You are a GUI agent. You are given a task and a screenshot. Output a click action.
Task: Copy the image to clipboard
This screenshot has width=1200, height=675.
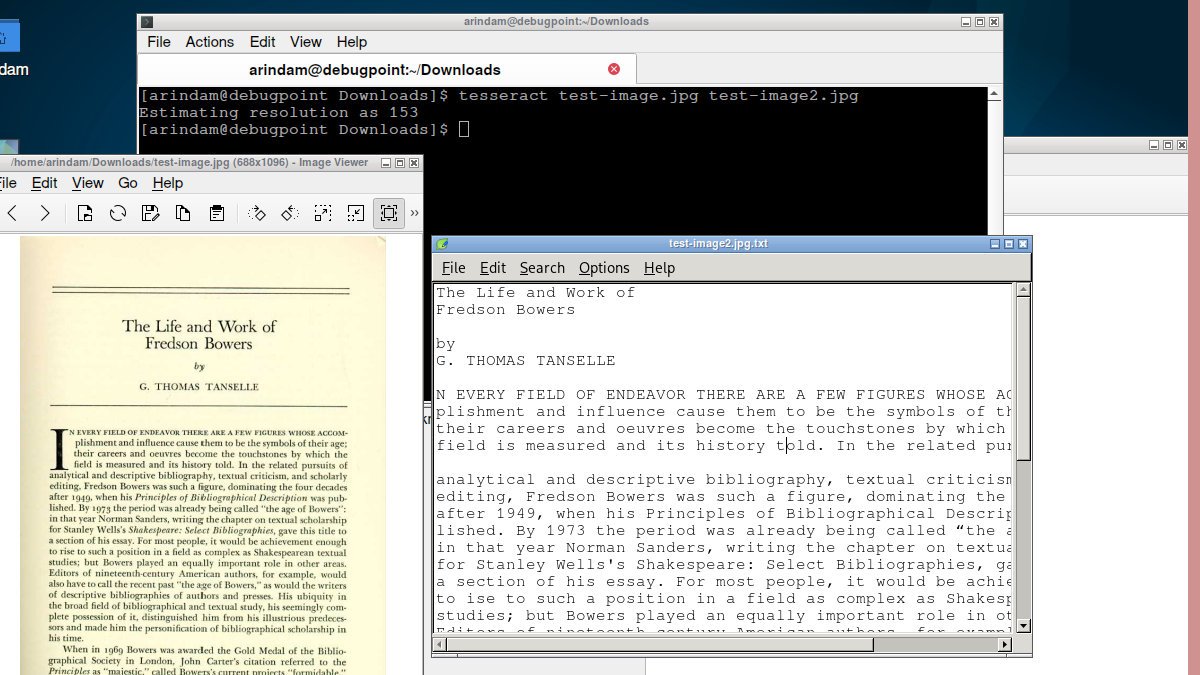point(183,212)
